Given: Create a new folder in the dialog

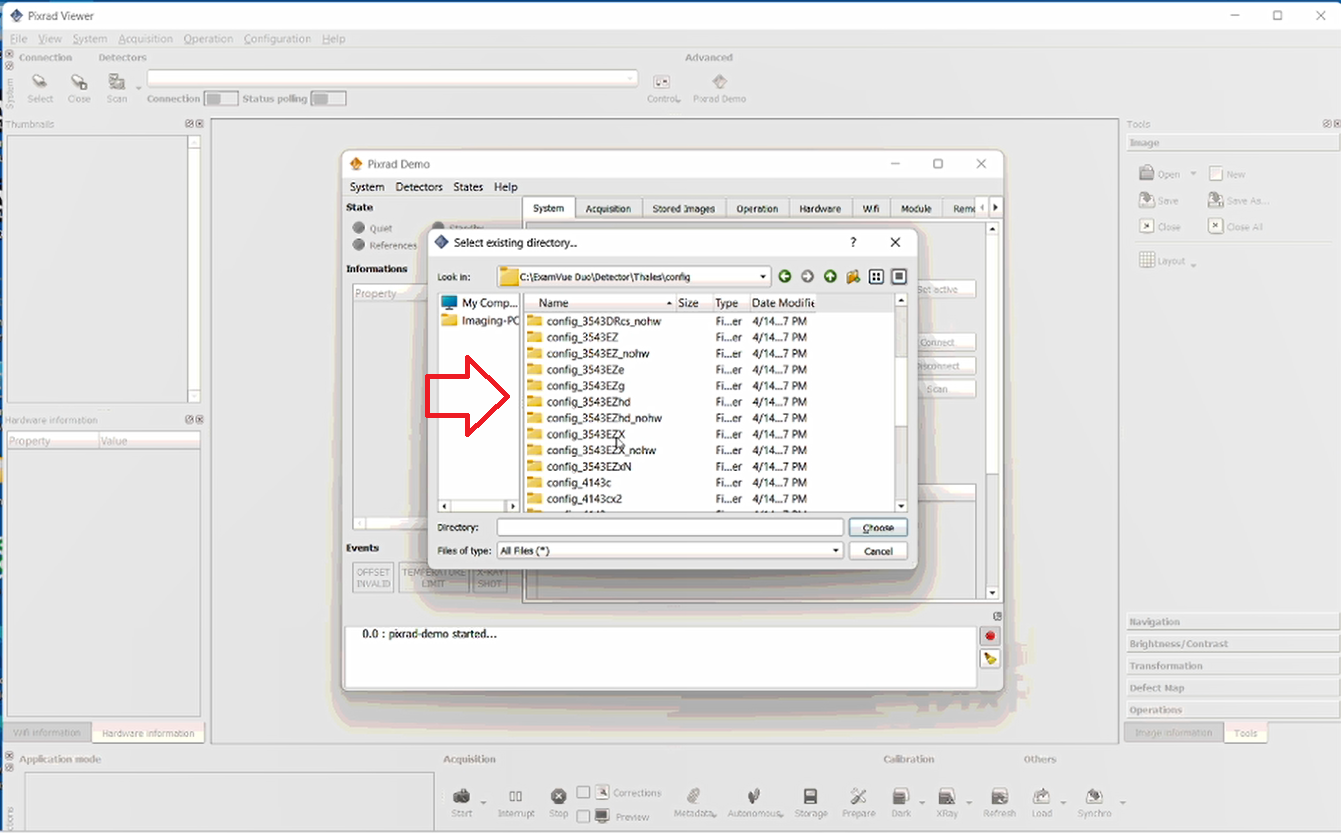Looking at the screenshot, I should pyautogui.click(x=853, y=277).
